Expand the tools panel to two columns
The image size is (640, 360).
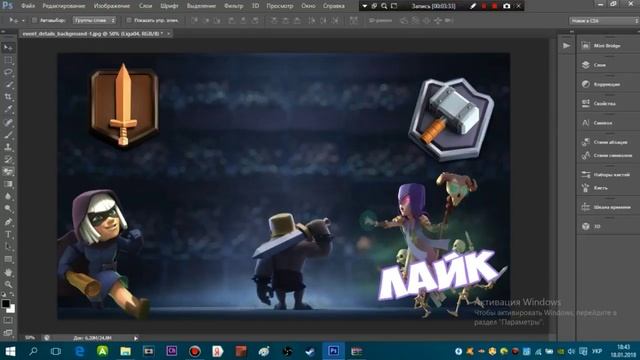tap(3, 31)
